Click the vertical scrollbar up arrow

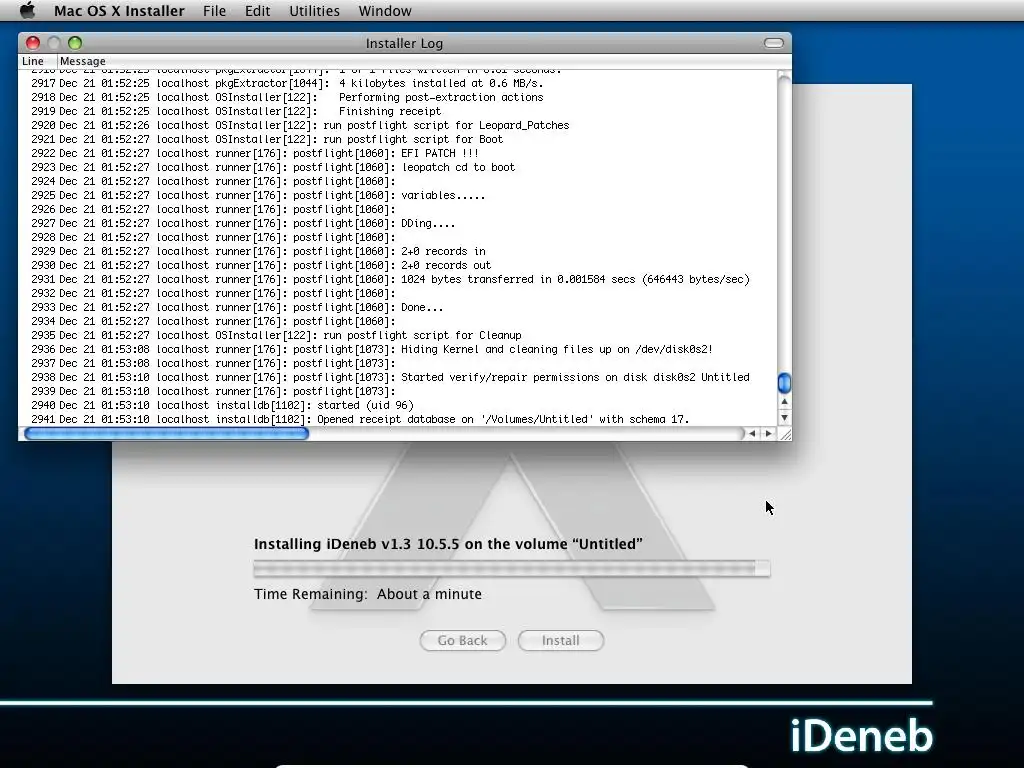pyautogui.click(x=784, y=402)
